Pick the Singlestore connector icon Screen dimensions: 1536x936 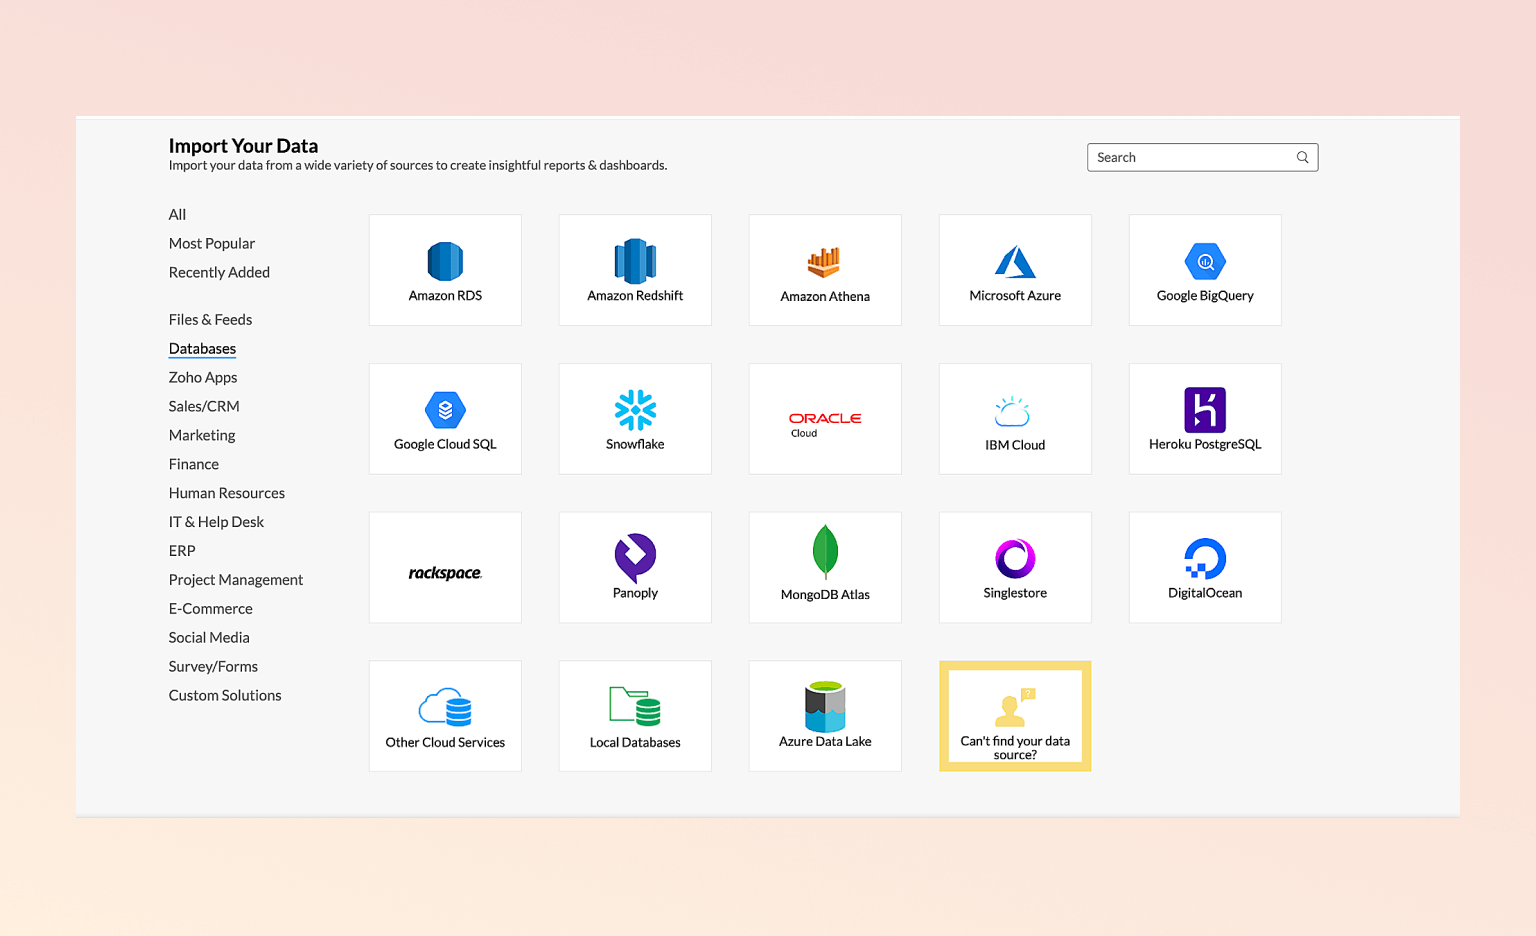[x=1015, y=558]
